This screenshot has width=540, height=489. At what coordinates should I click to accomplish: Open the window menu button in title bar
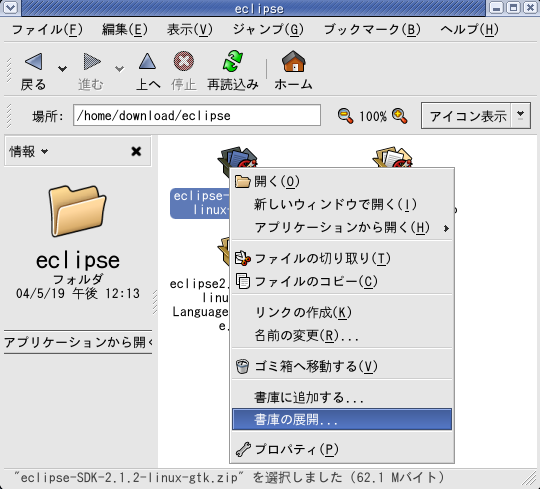[10, 7]
